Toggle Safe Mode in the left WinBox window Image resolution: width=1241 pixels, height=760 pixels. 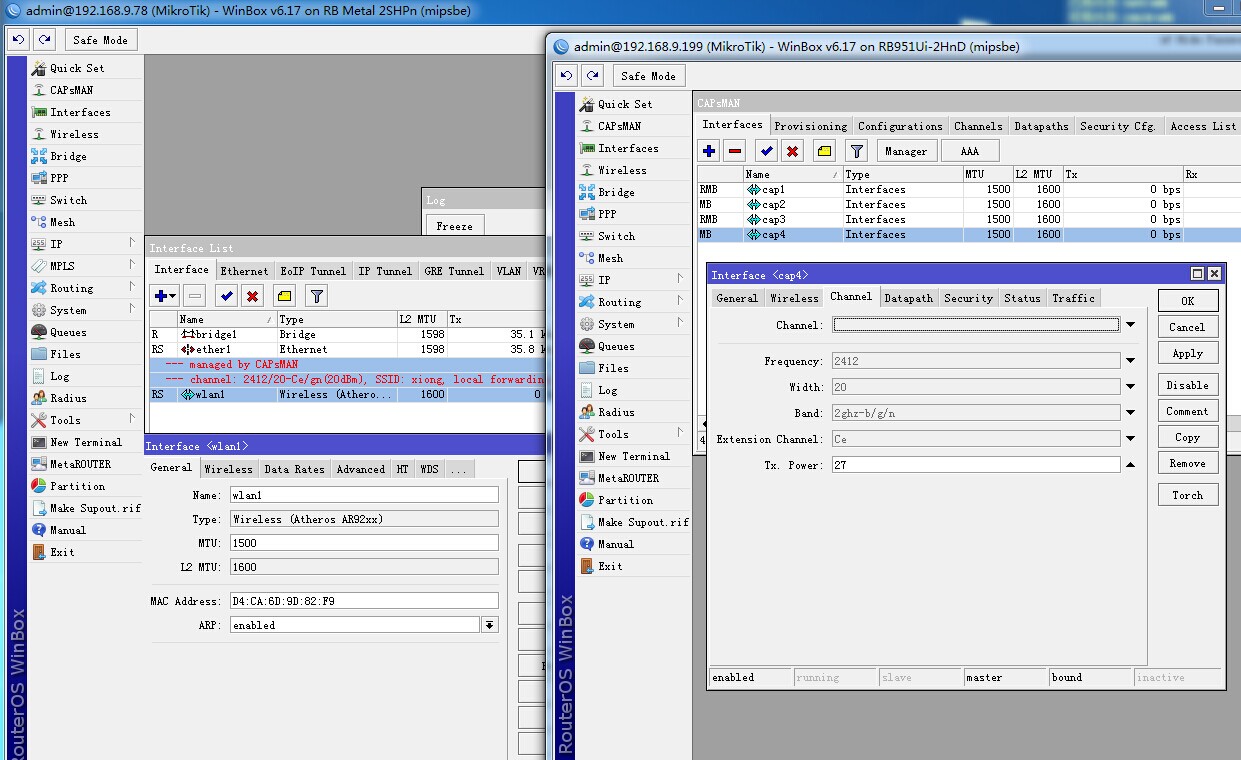tap(100, 40)
